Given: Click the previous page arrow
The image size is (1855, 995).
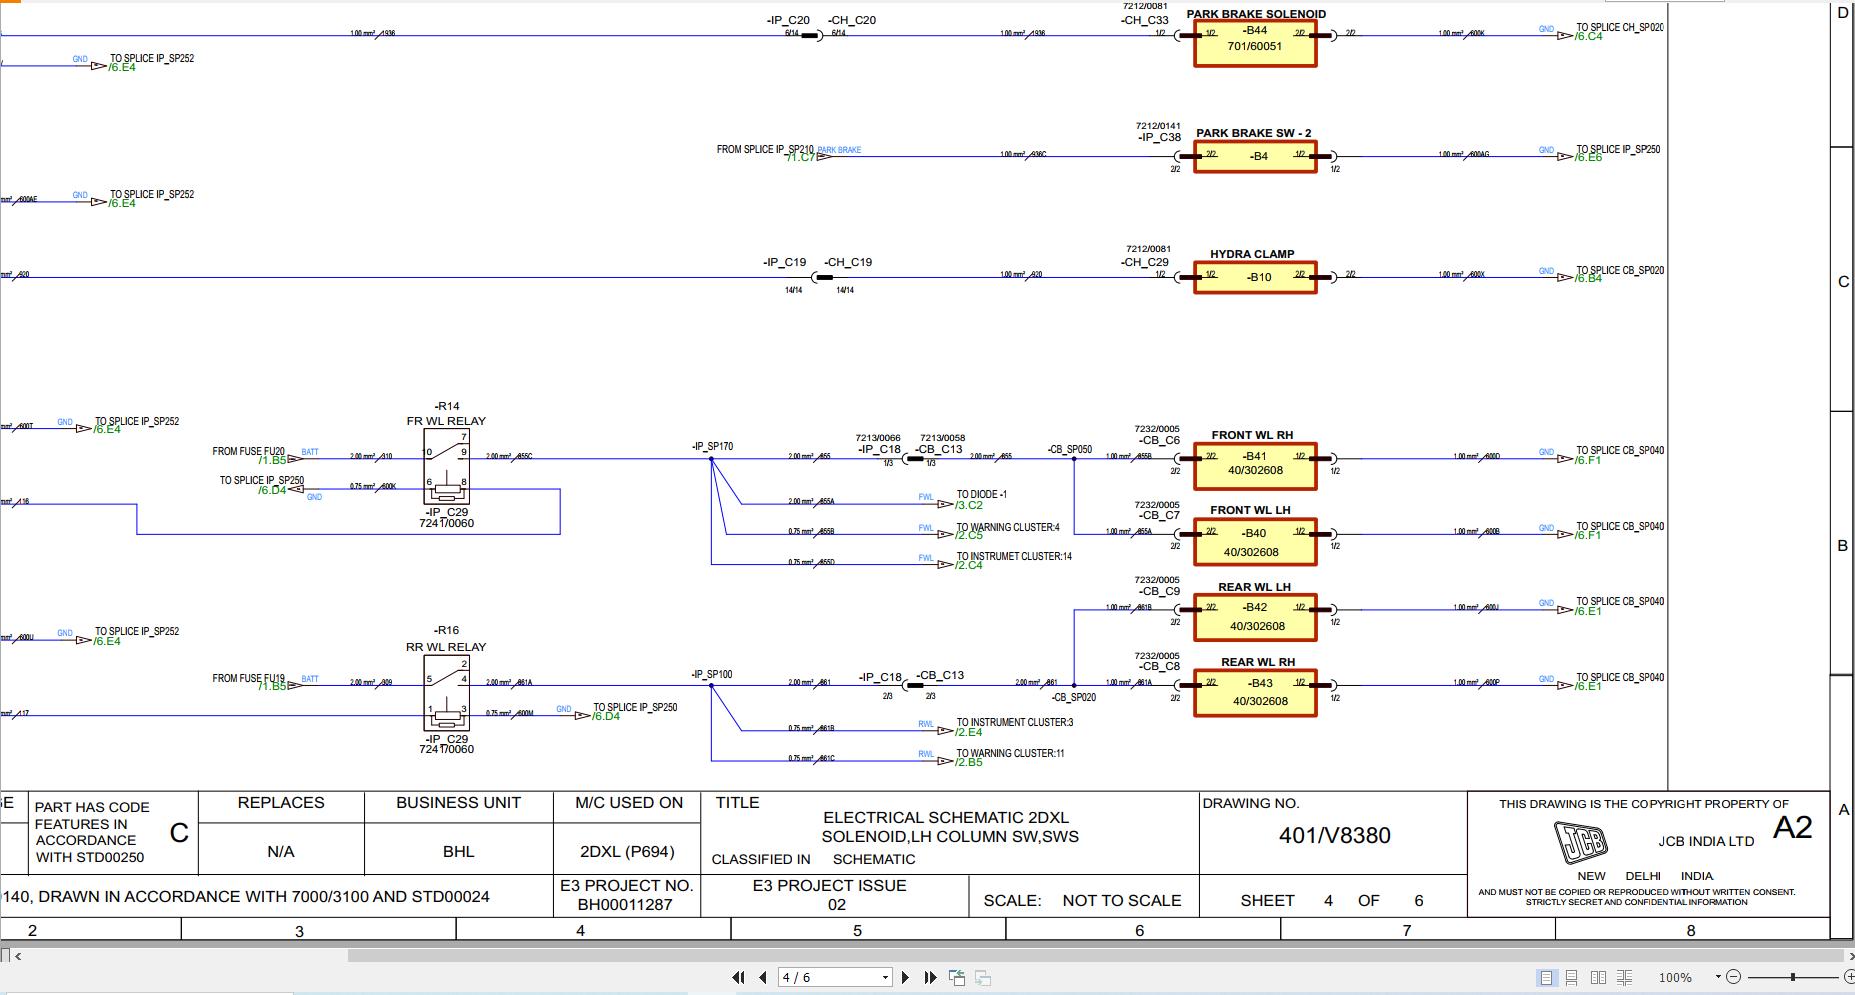Looking at the screenshot, I should click(761, 977).
